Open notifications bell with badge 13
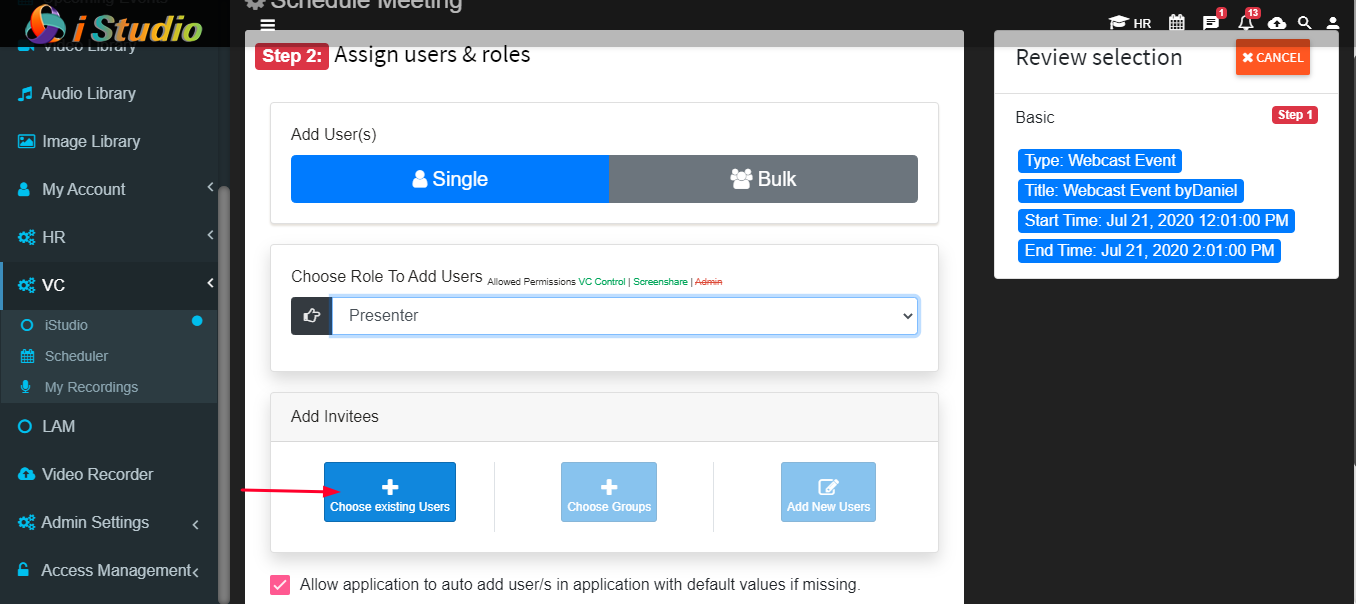Screen dimensions: 1356x604 (1245, 21)
